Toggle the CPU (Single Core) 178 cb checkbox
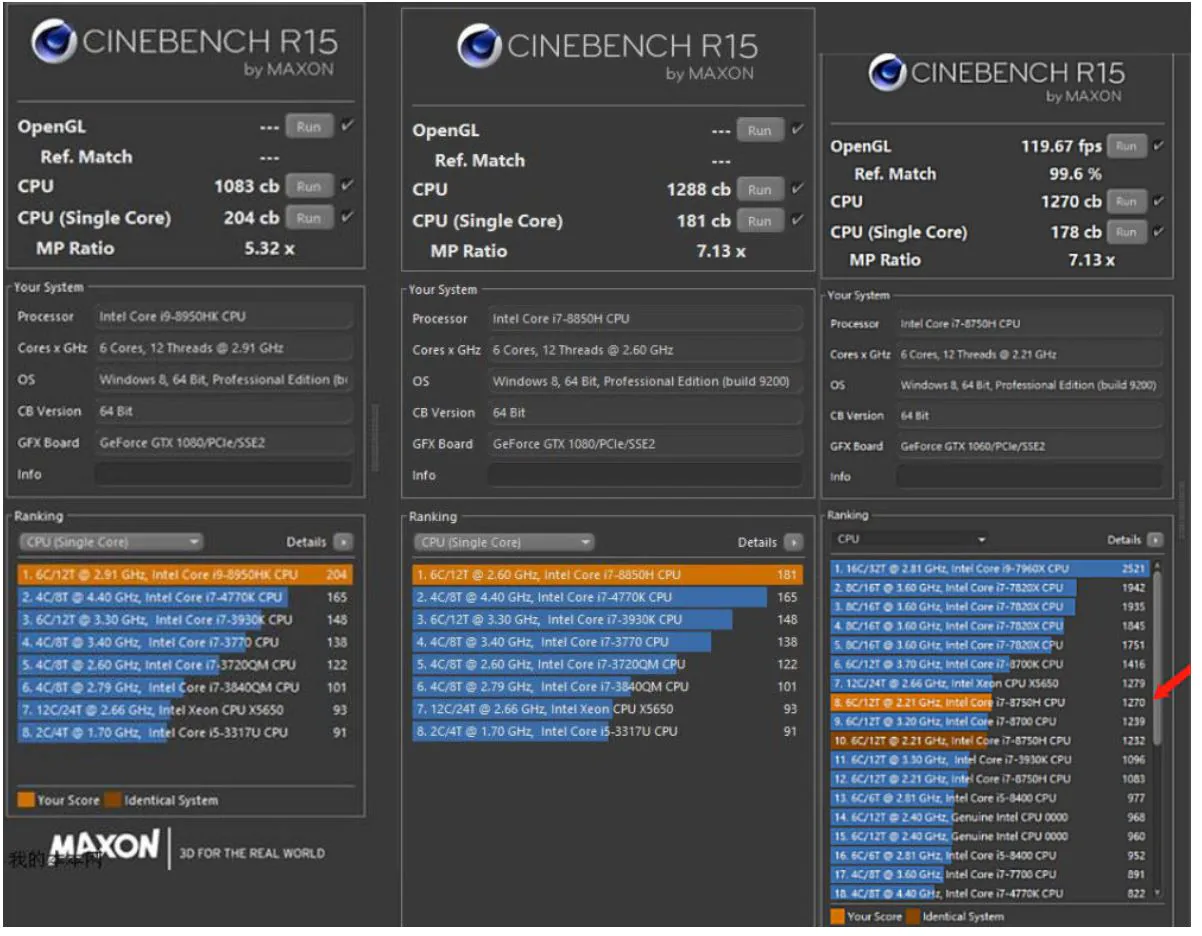 [x=1158, y=231]
